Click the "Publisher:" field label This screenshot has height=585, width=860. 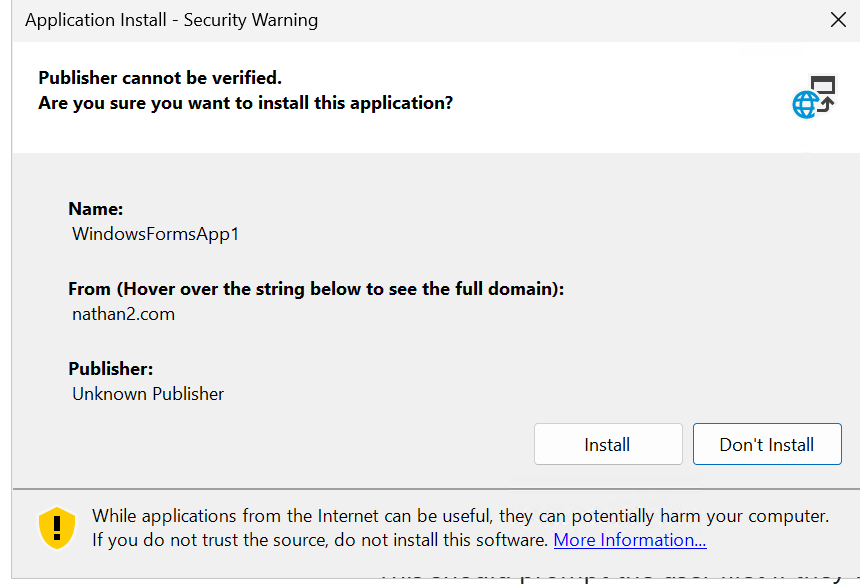coord(110,369)
